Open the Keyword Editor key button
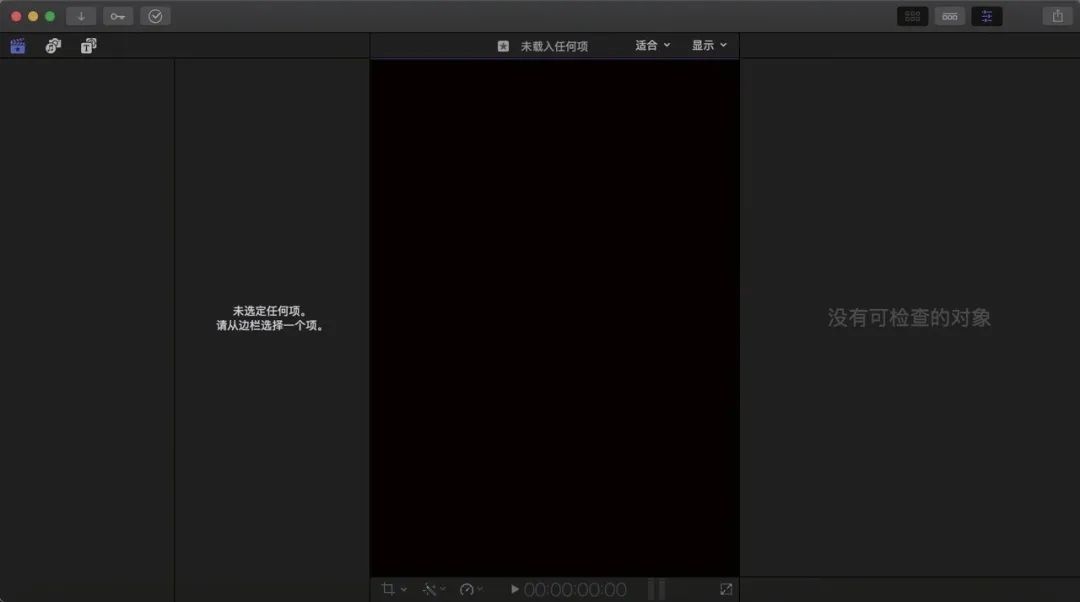 [x=118, y=16]
